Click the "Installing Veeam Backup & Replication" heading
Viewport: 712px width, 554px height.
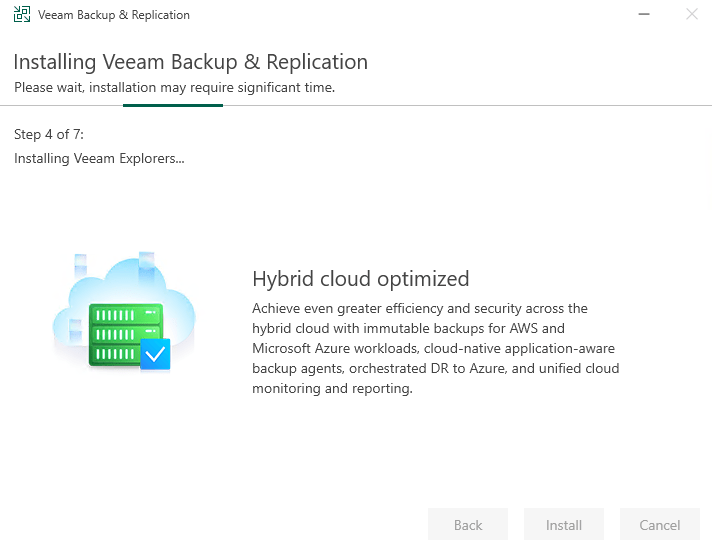(x=191, y=62)
